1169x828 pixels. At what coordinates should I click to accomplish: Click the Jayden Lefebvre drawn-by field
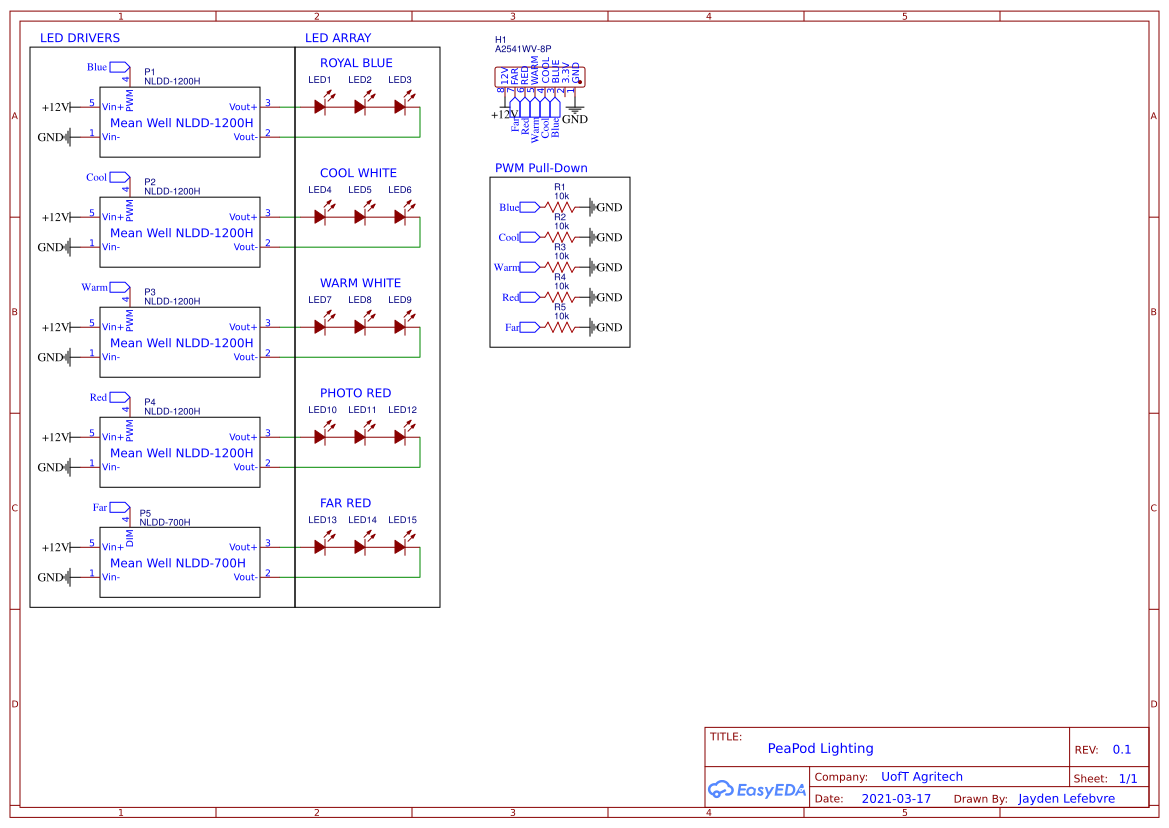1066,799
